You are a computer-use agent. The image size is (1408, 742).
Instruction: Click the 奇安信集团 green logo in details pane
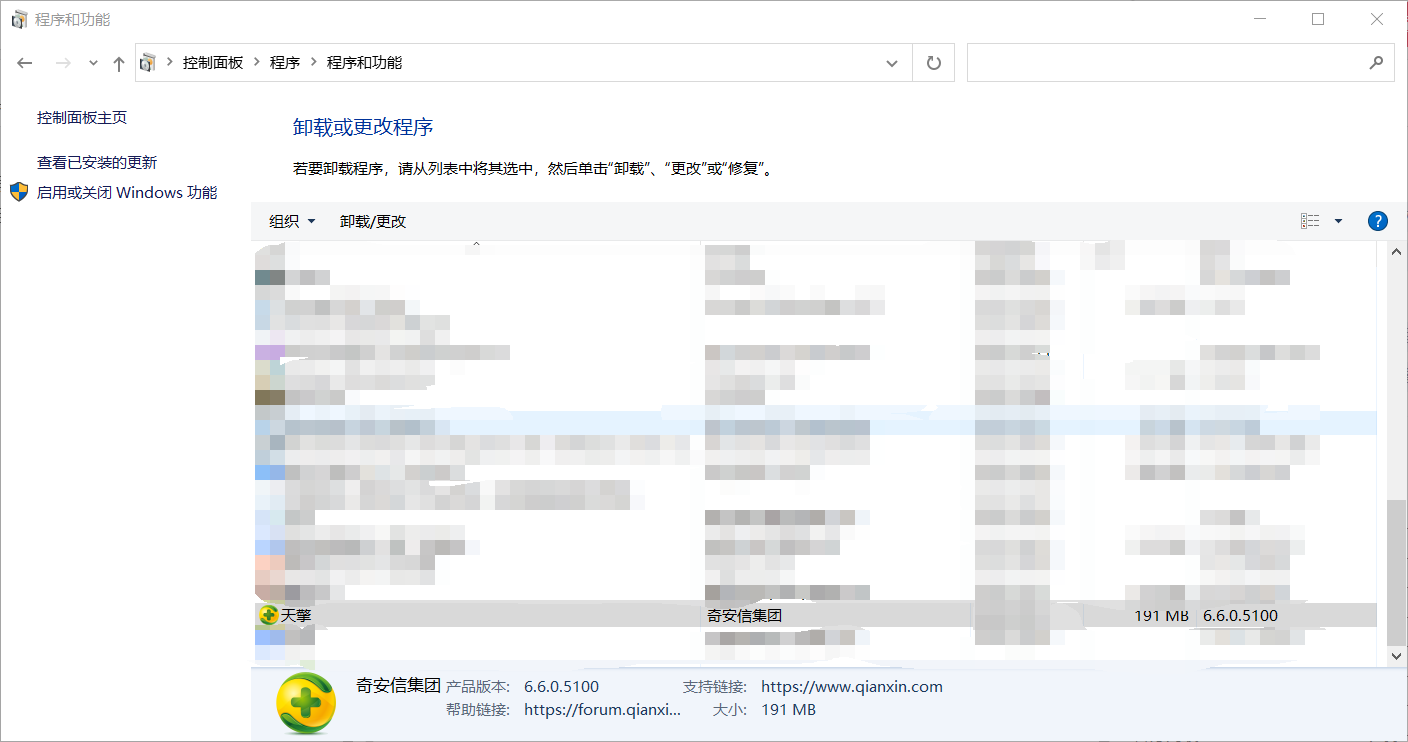[x=305, y=704]
